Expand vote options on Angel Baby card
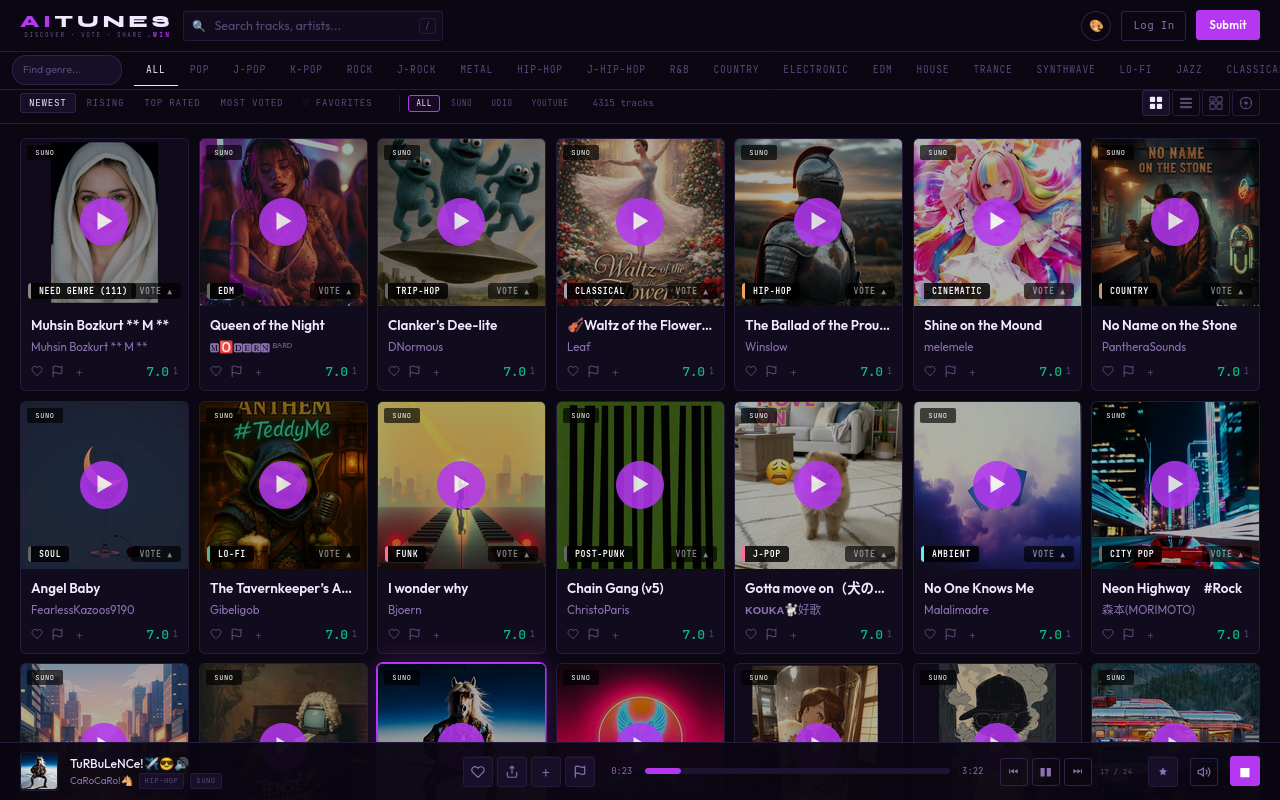 point(156,554)
